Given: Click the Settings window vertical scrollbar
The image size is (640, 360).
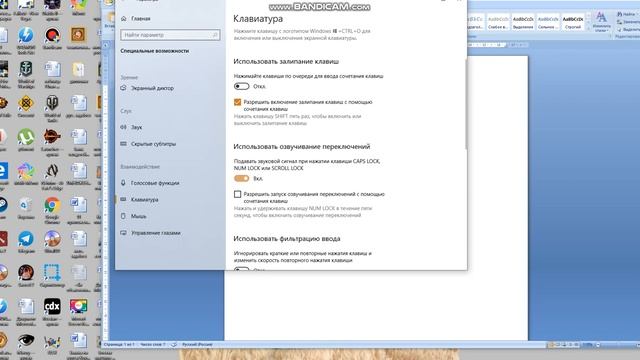Looking at the screenshot, I should tap(466, 104).
